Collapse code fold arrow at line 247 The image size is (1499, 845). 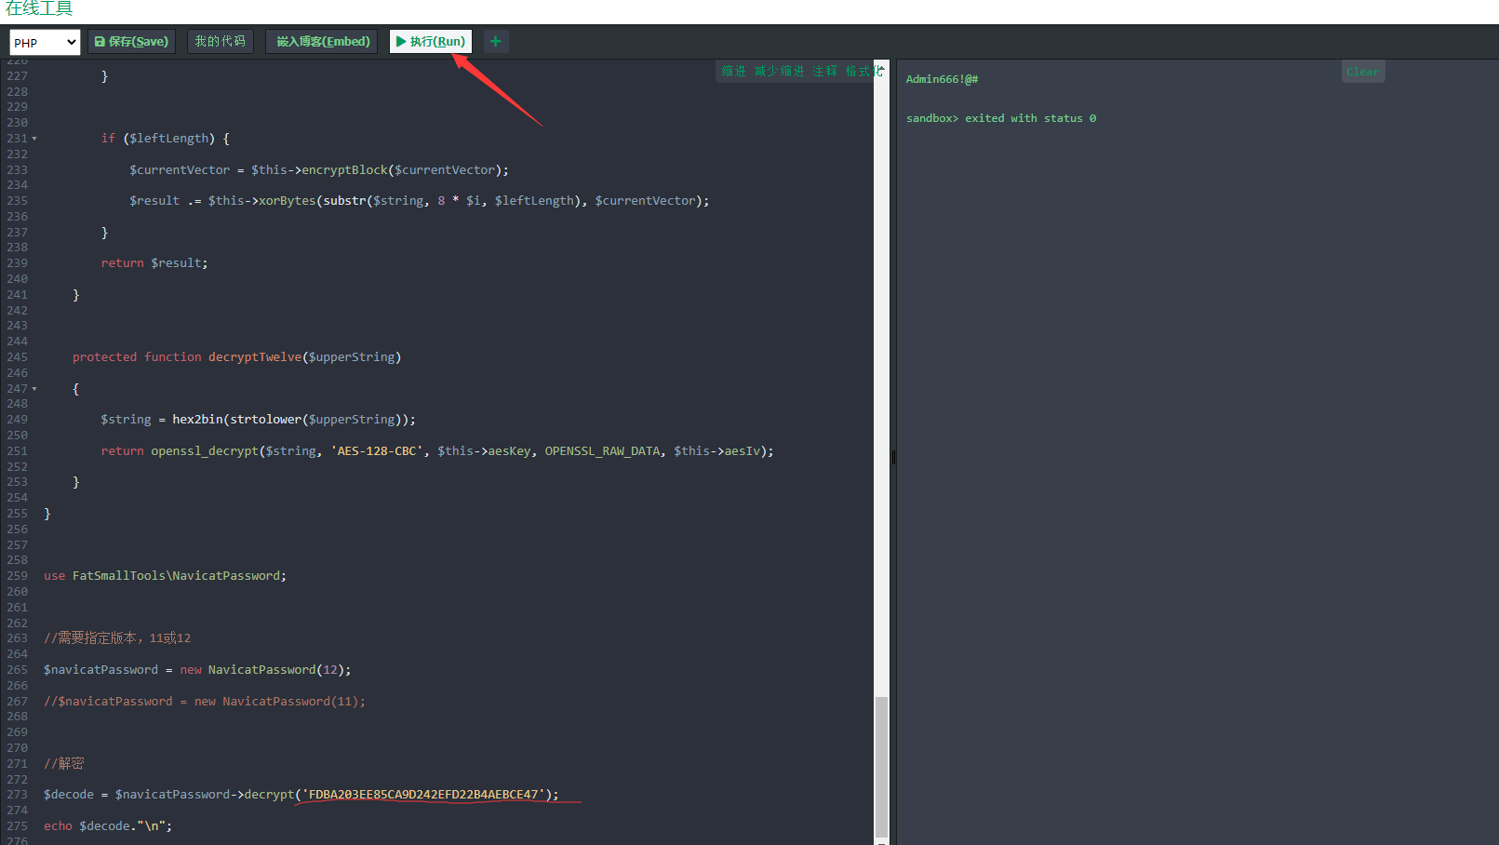34,389
